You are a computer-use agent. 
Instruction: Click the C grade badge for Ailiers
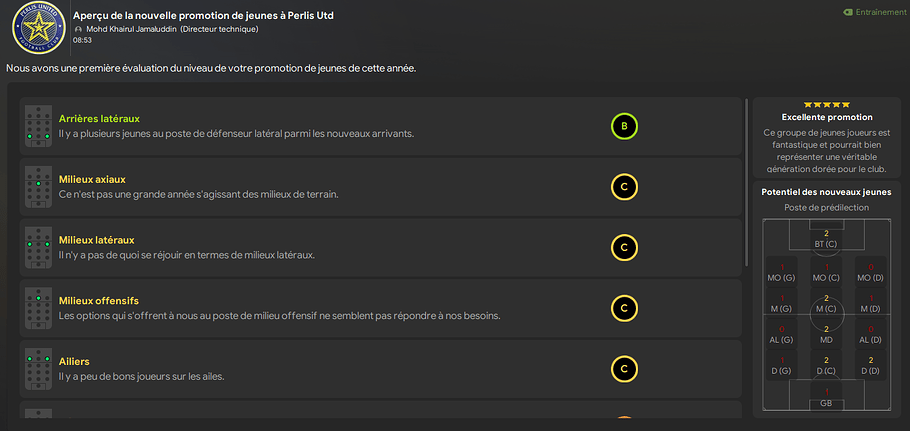(x=624, y=369)
